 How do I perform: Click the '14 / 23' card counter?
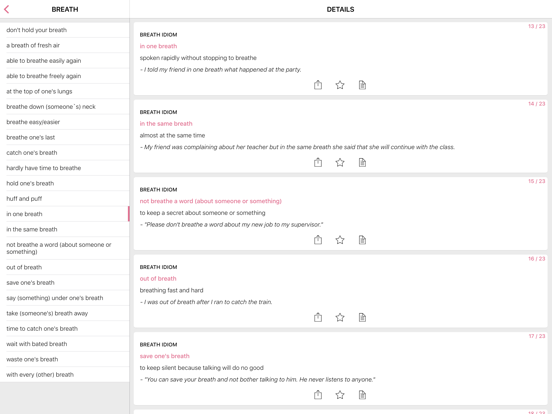click(x=537, y=104)
